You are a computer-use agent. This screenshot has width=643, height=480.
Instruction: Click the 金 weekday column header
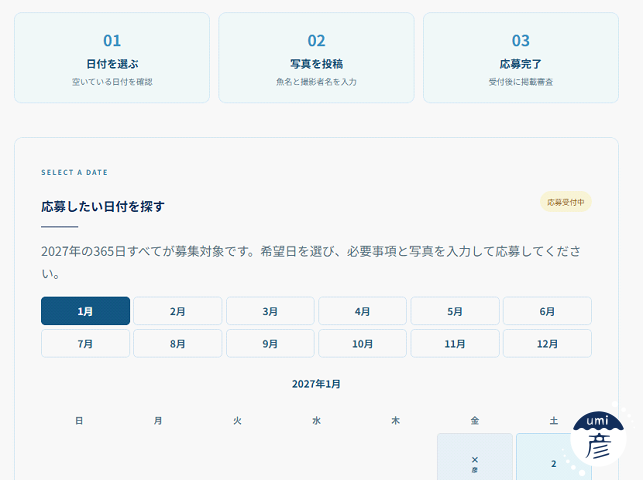click(474, 421)
